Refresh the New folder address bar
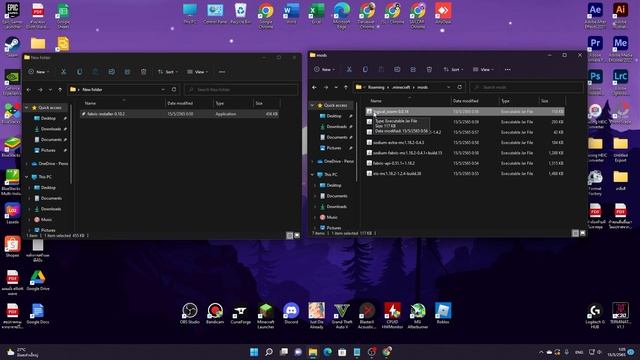Screen dimensions: 640x360 (x=174, y=89)
